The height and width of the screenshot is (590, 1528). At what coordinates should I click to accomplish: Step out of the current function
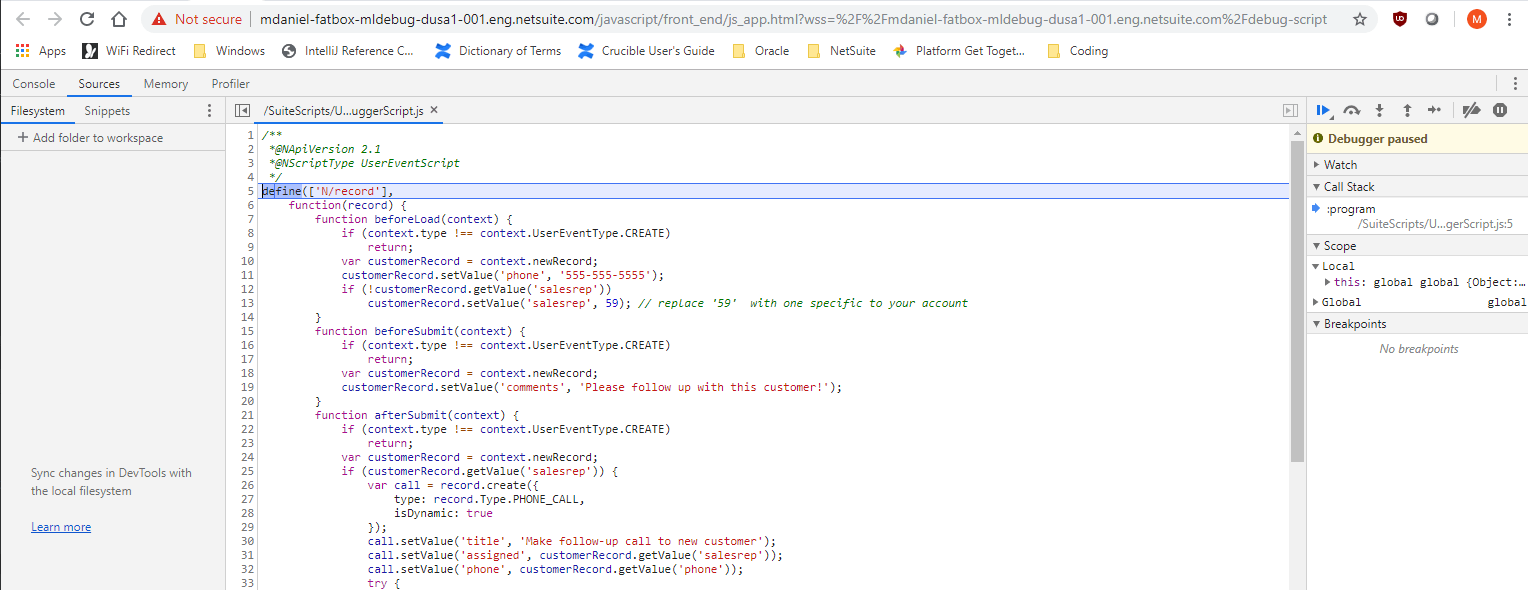point(1407,111)
